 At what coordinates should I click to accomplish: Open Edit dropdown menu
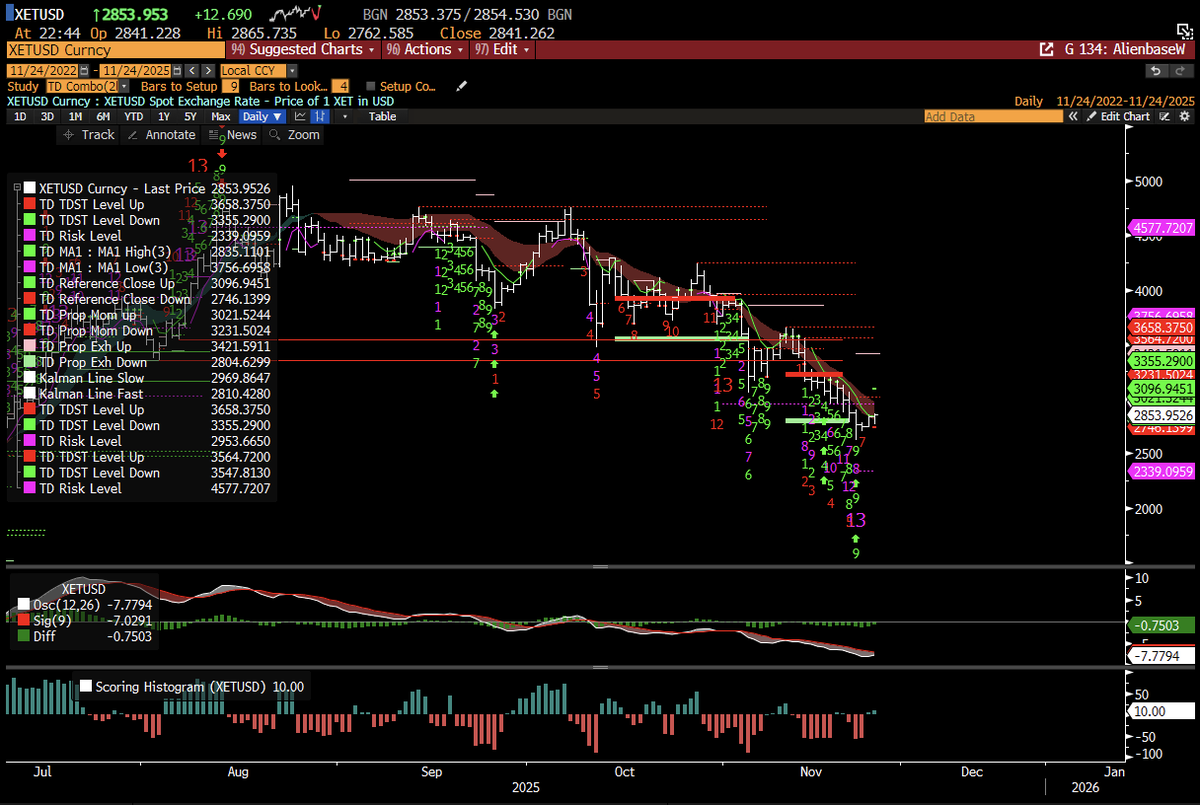[x=501, y=49]
